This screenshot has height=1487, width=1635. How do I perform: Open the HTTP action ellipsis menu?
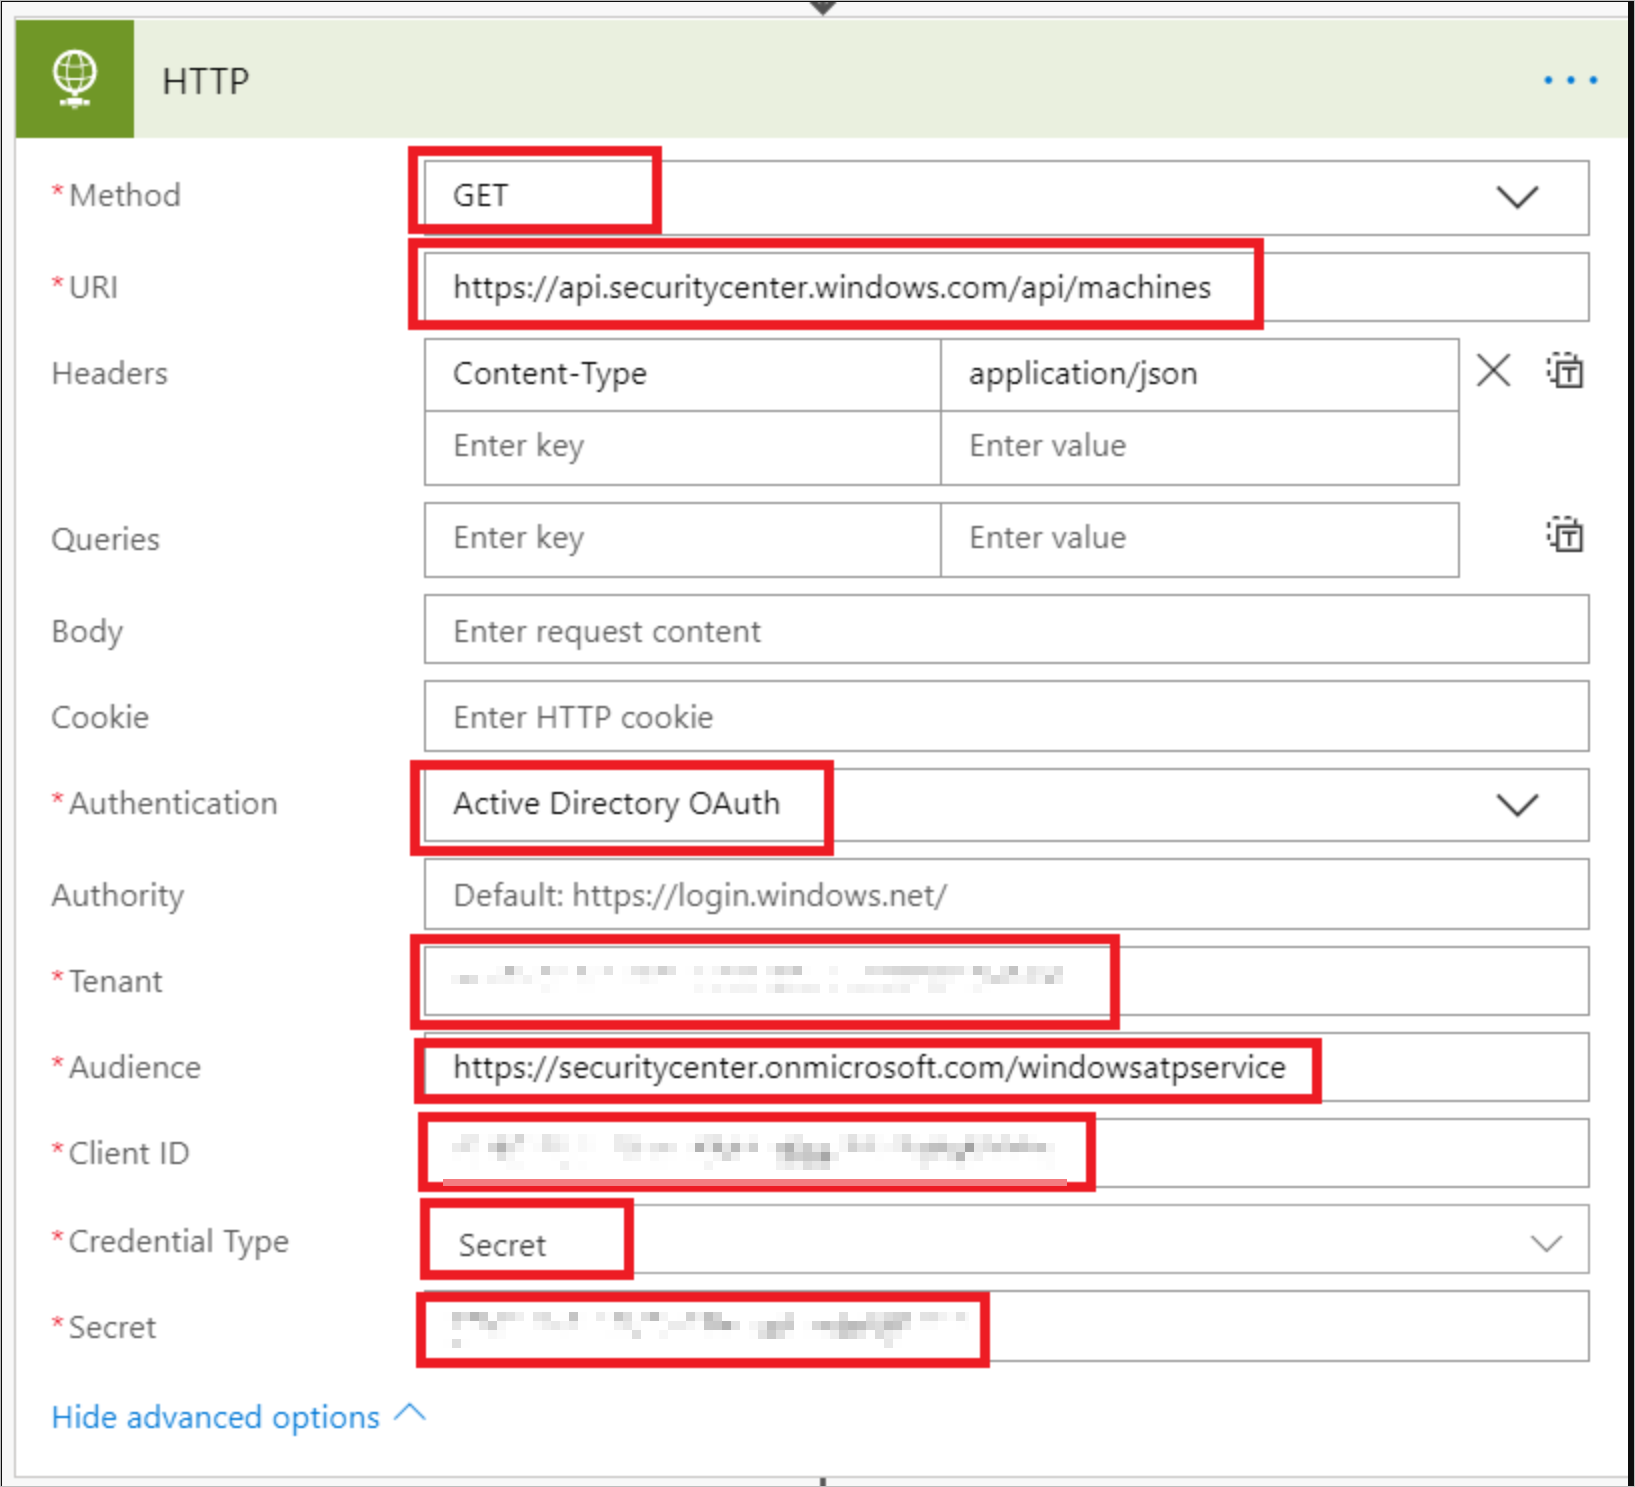pyautogui.click(x=1569, y=80)
